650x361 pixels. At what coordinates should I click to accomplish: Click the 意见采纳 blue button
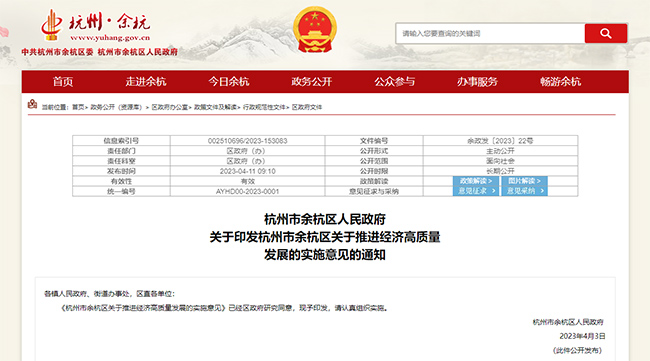pyautogui.click(x=524, y=191)
